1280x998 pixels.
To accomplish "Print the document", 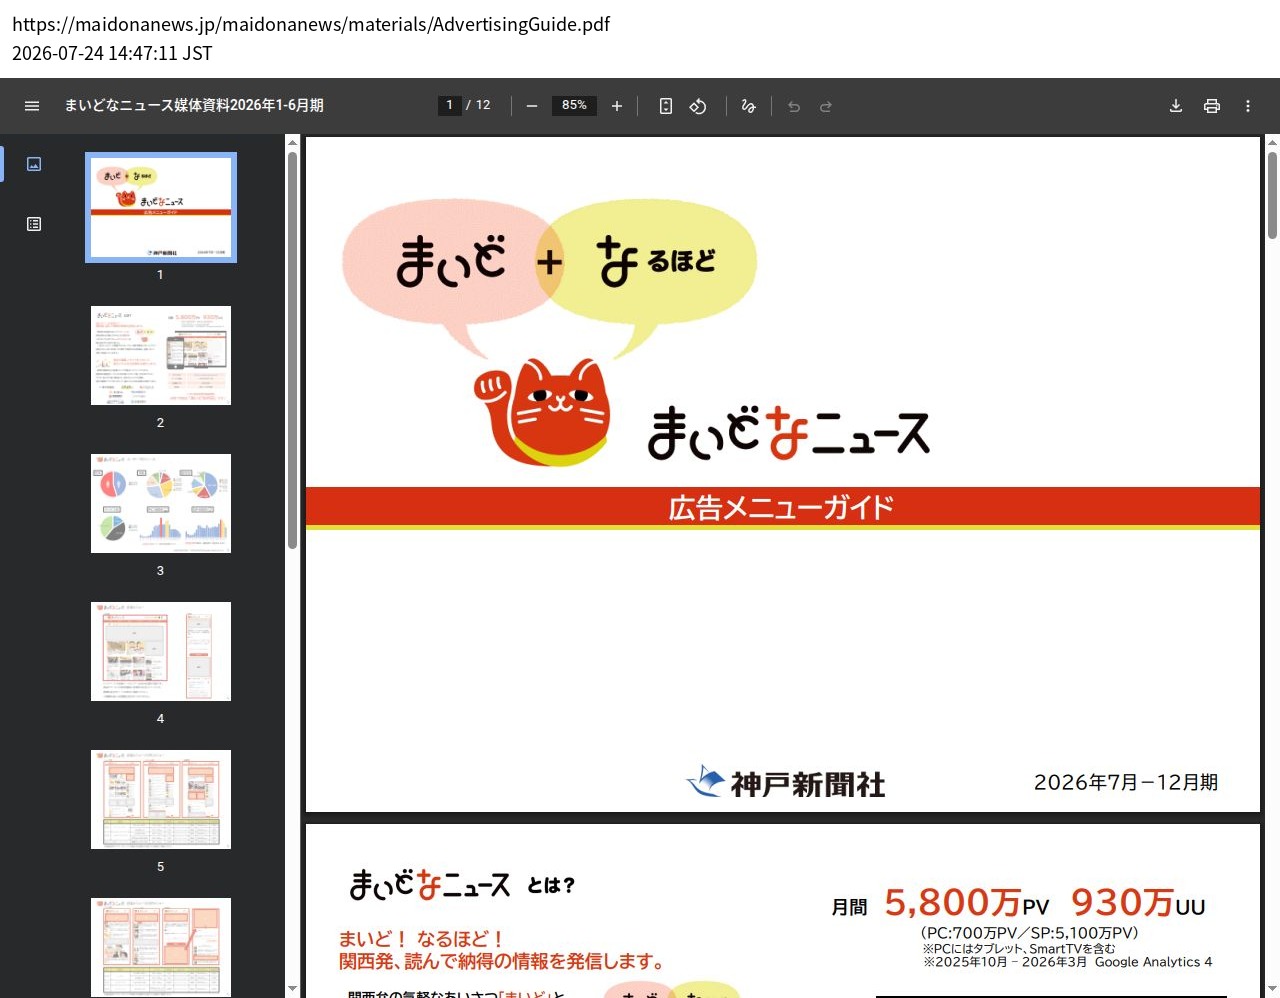I will pos(1212,106).
